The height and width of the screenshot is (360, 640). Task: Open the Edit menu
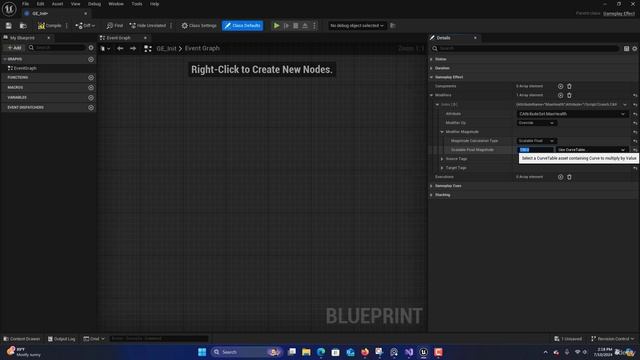coord(40,4)
